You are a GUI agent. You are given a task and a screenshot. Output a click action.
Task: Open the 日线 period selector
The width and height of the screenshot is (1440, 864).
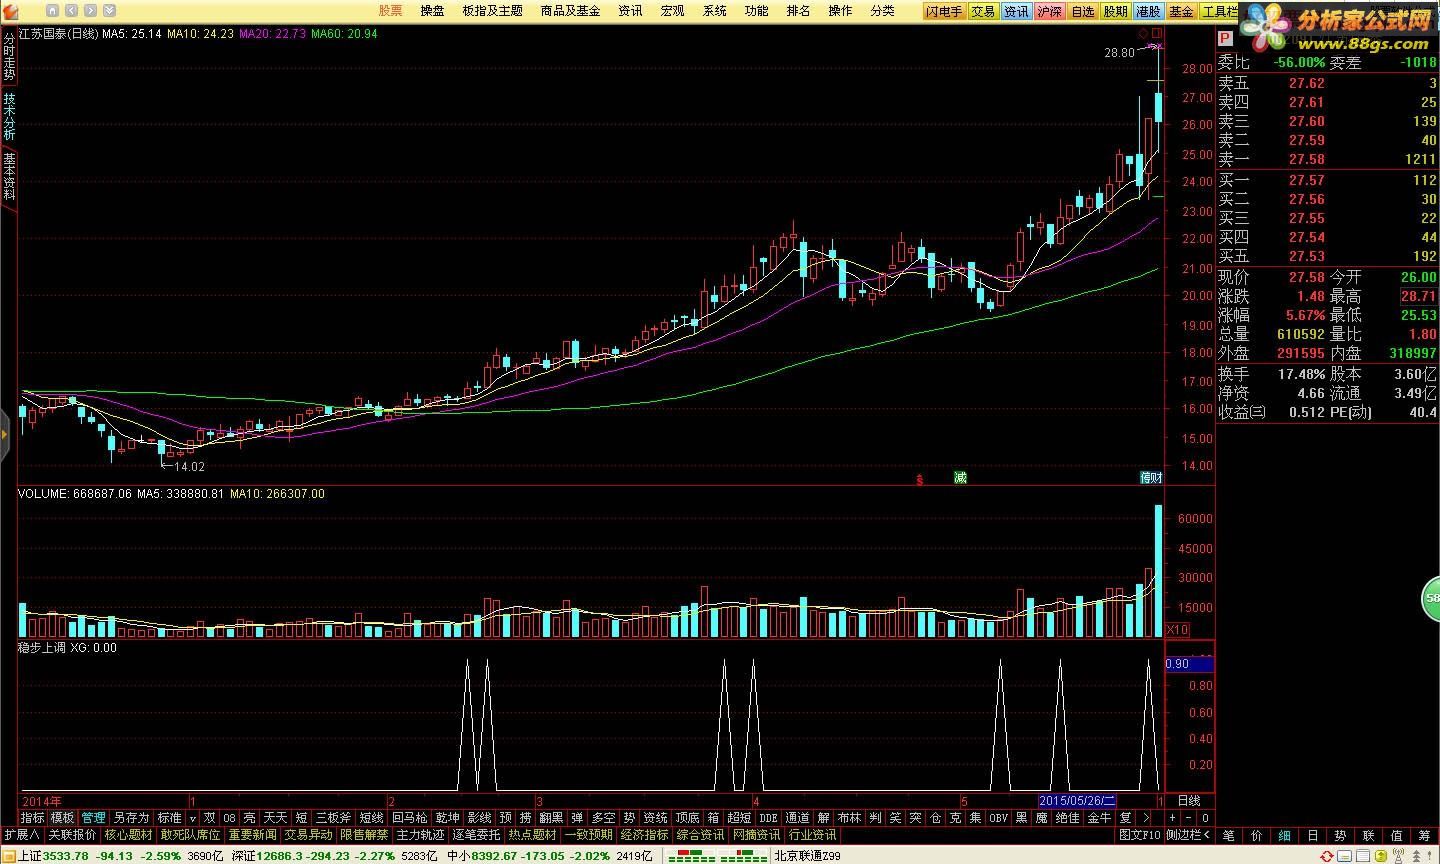coord(1189,801)
